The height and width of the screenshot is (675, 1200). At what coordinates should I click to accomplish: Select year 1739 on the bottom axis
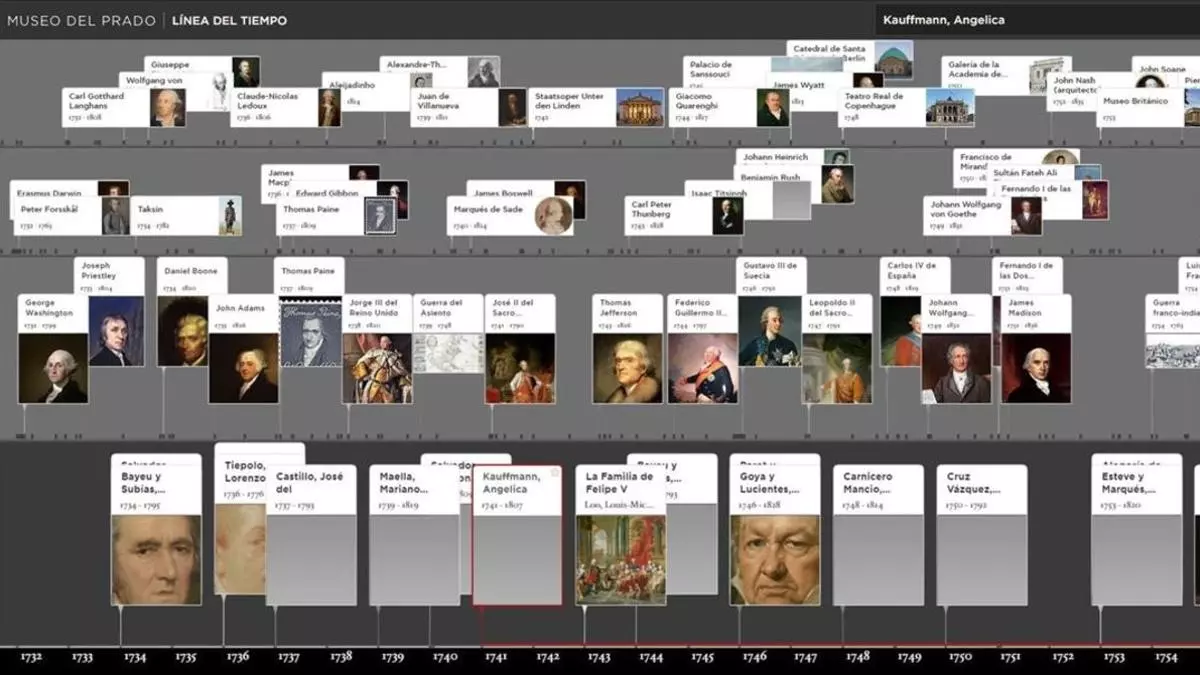coord(392,657)
